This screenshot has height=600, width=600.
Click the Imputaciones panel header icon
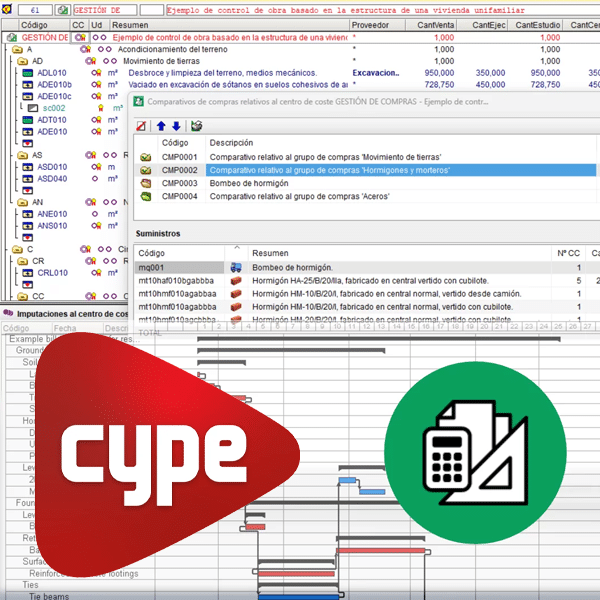pos(8,313)
